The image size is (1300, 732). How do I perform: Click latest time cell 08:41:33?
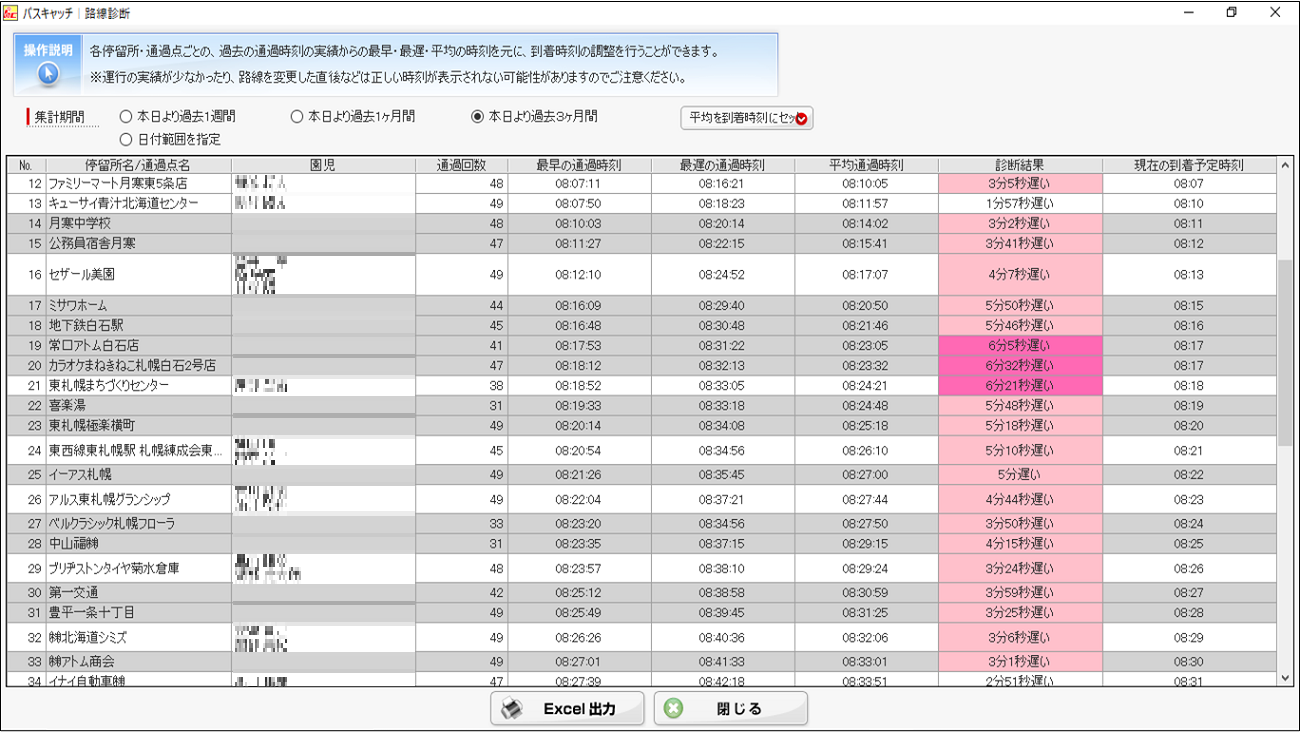point(722,662)
